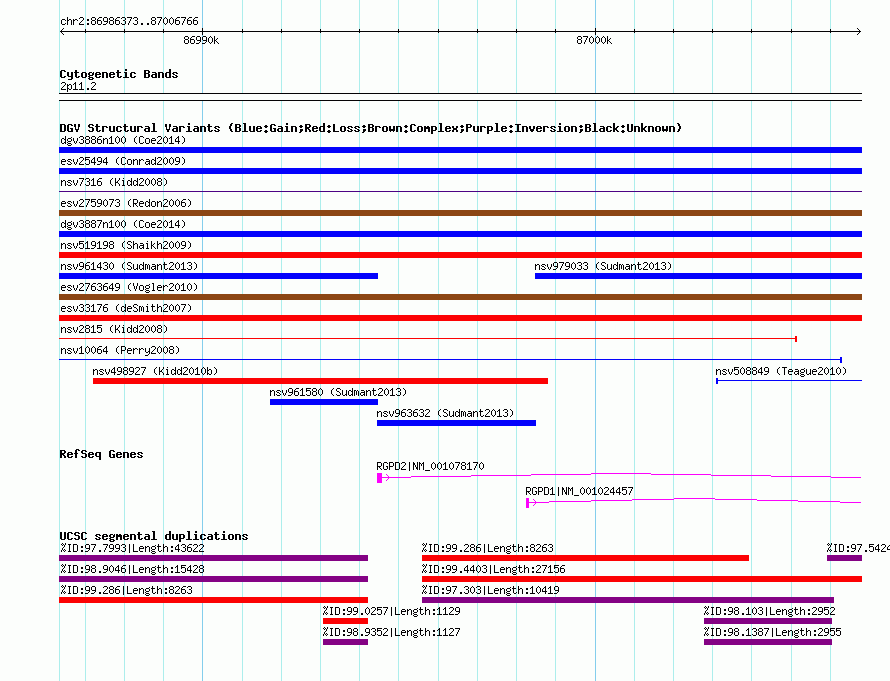
Task: Click RGPD2|NM_001078170 gene label
Action: (430, 466)
